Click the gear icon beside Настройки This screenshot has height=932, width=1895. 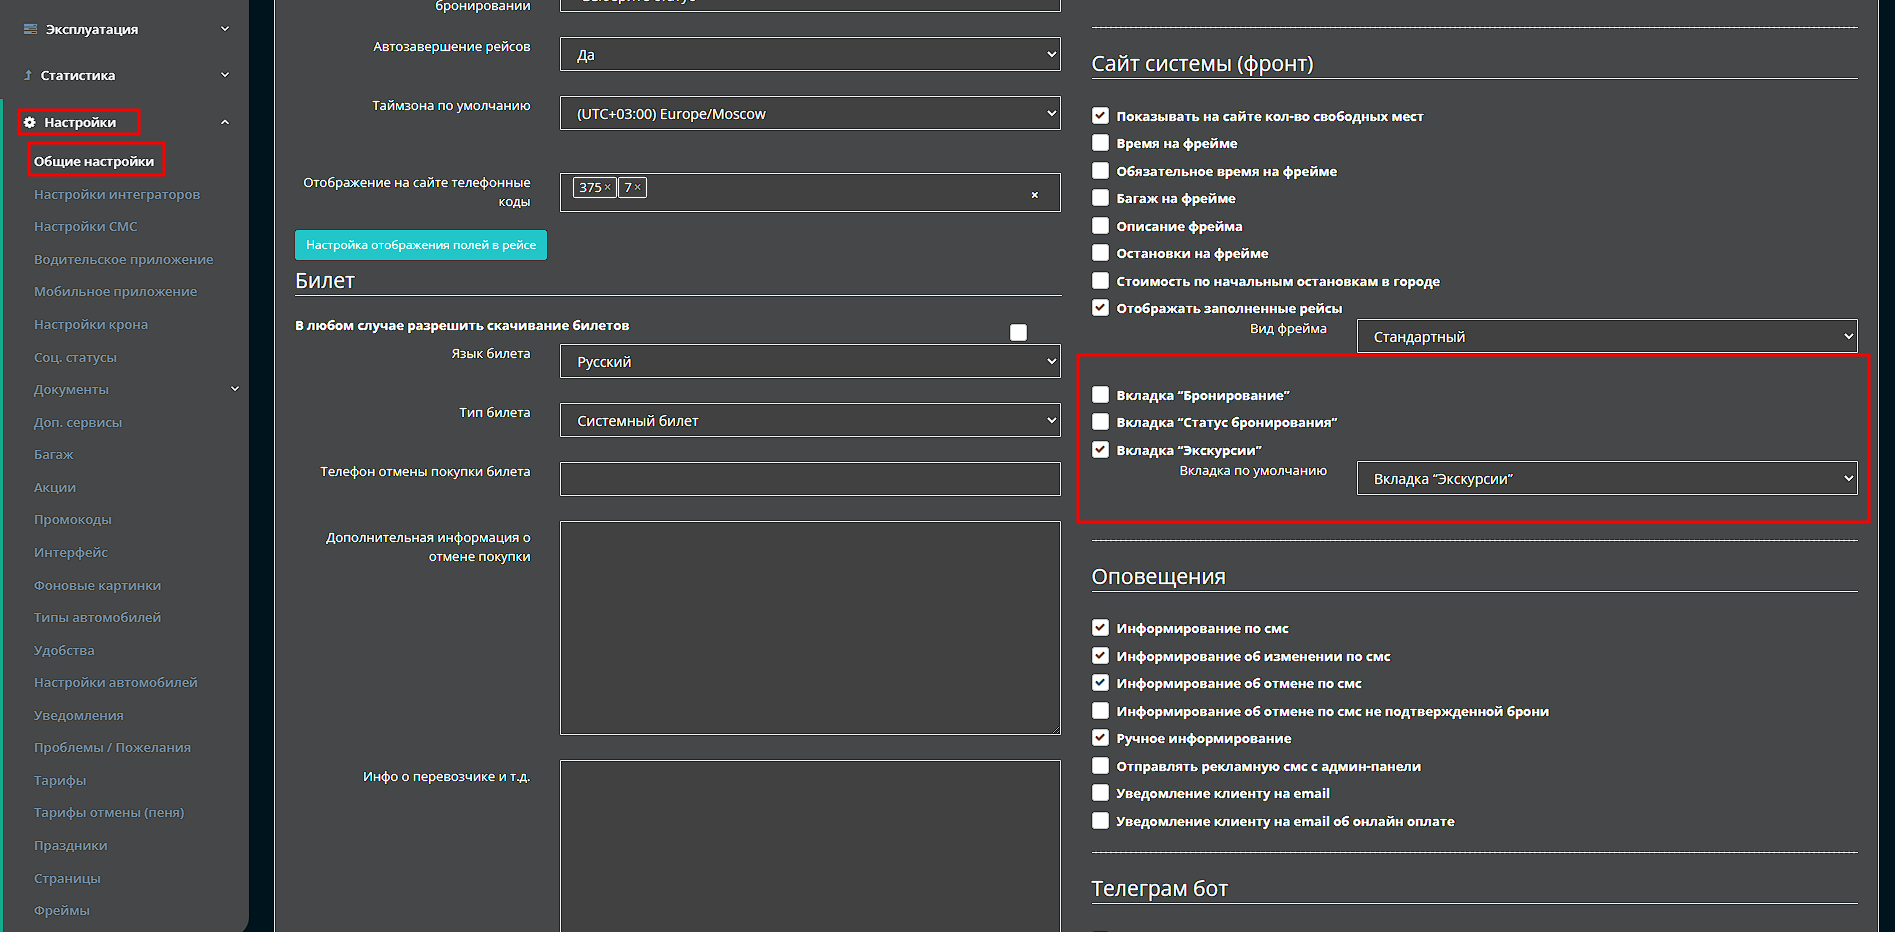[x=30, y=123]
